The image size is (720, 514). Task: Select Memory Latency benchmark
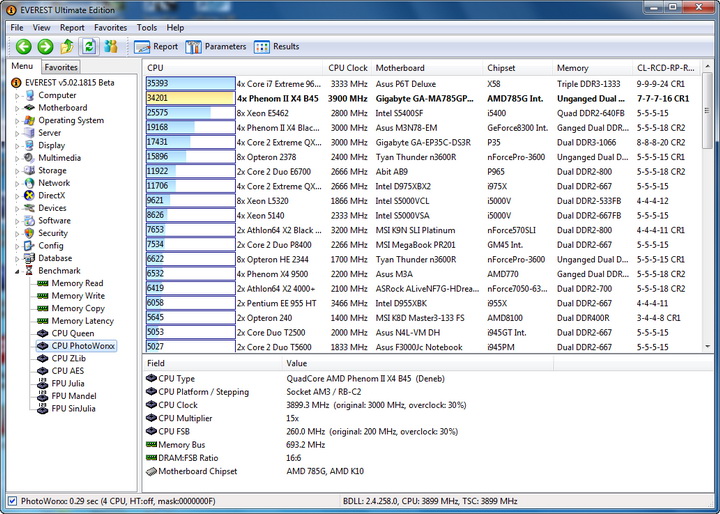tap(83, 321)
